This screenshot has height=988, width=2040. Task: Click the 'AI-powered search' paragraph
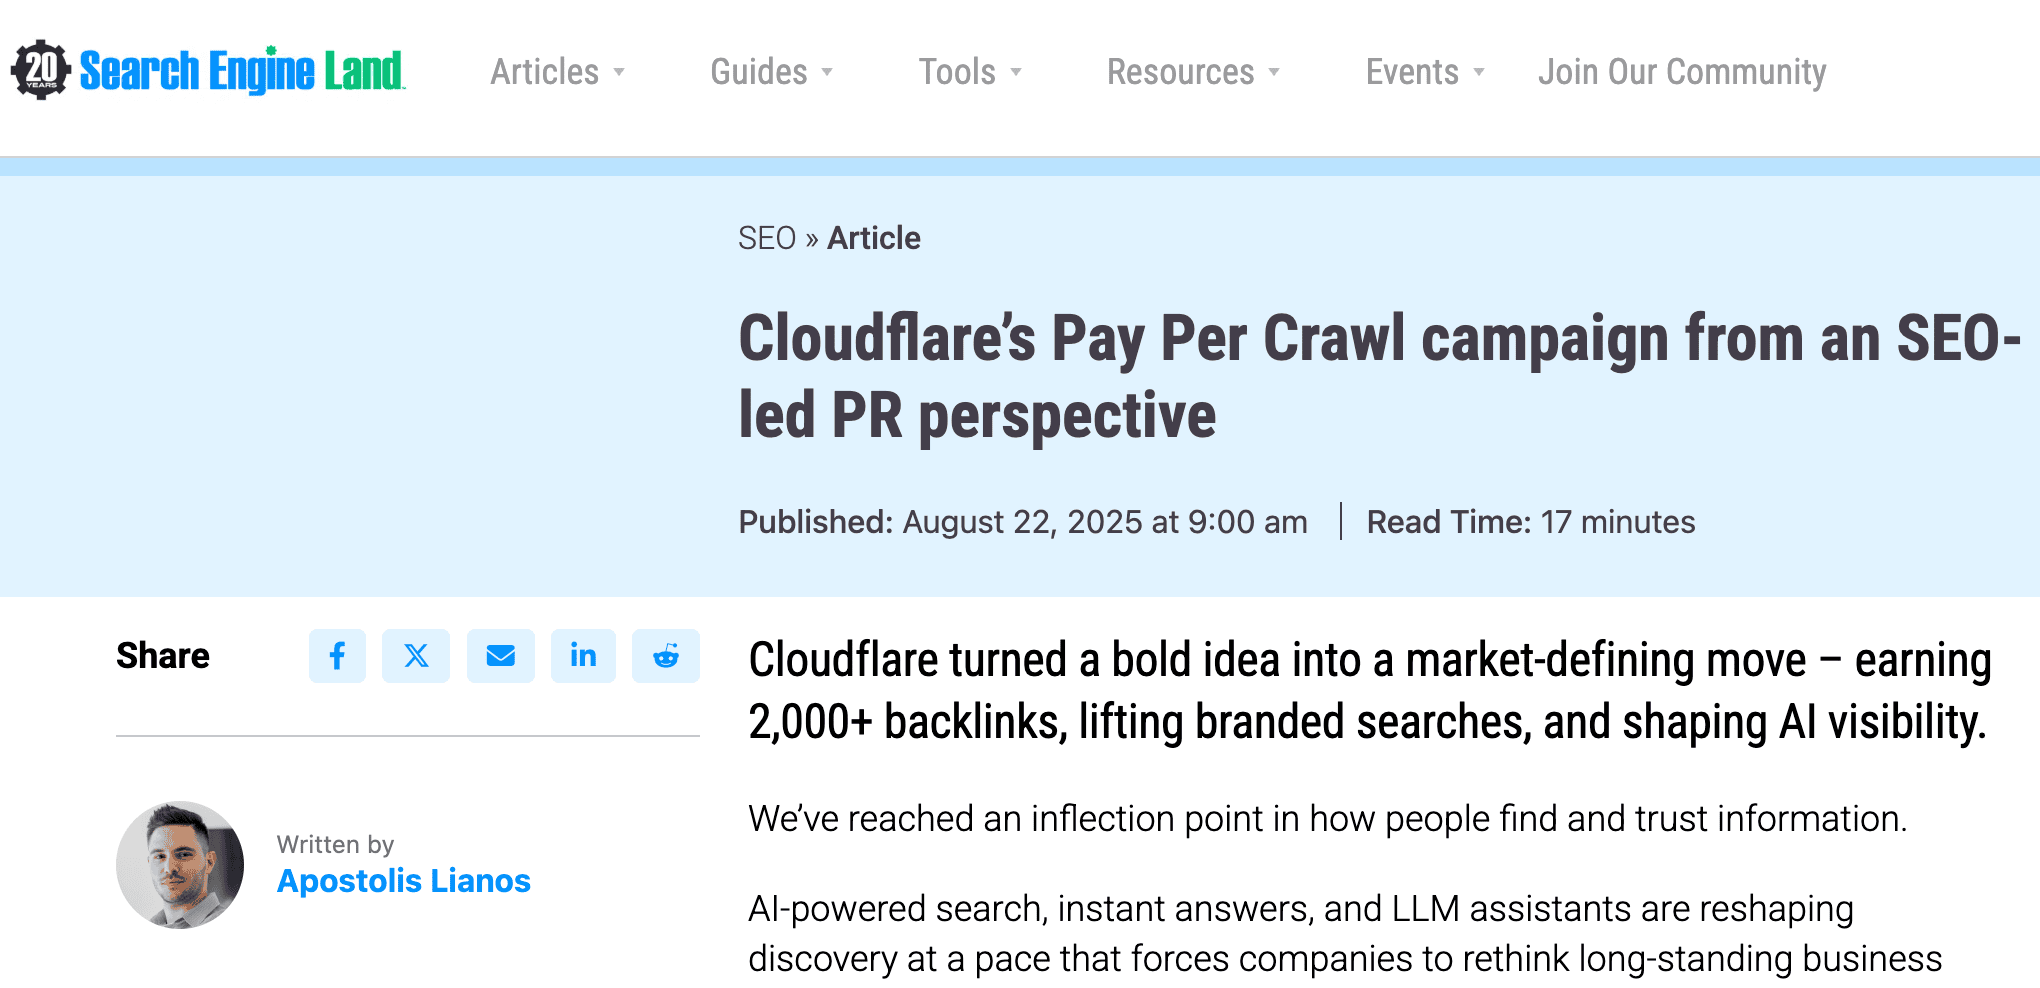pyautogui.click(x=1345, y=933)
